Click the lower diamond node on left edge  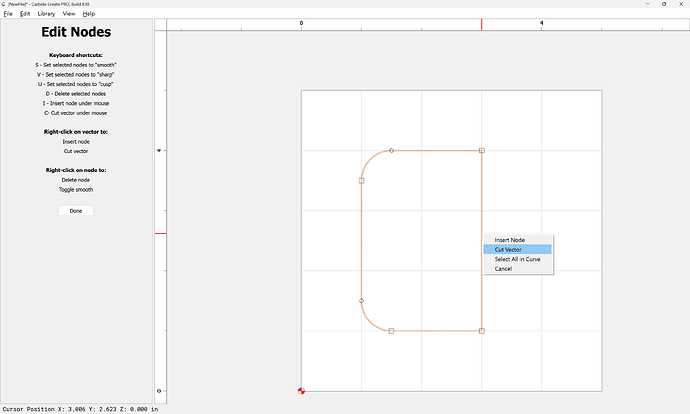click(361, 300)
